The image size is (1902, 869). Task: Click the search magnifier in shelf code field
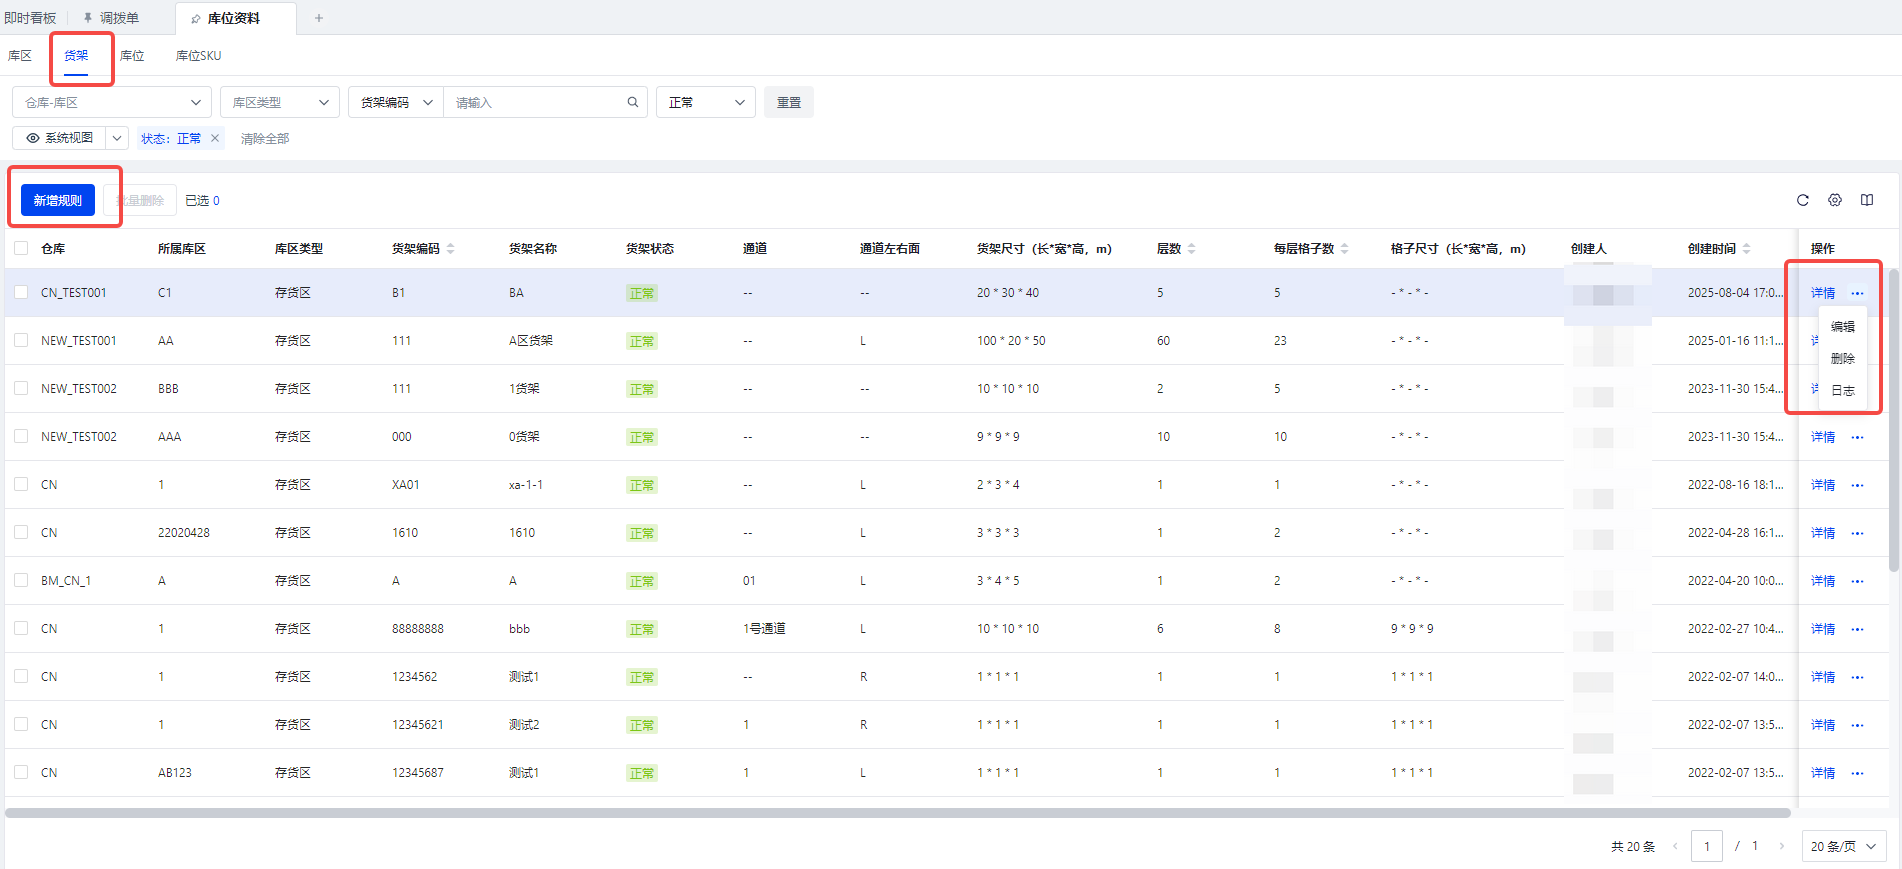coord(632,102)
